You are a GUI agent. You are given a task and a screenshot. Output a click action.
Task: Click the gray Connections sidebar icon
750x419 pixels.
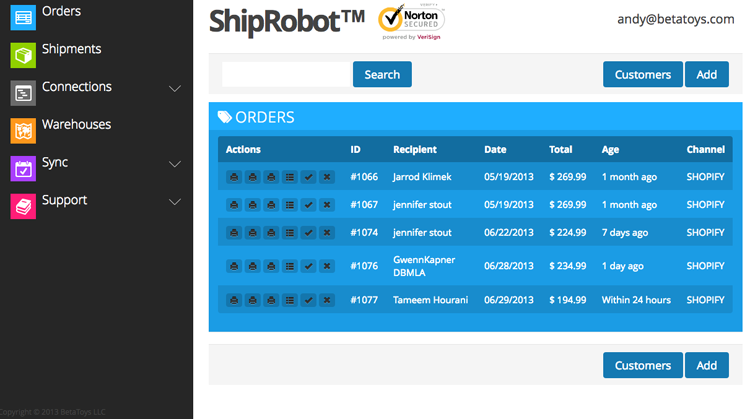[x=23, y=93]
